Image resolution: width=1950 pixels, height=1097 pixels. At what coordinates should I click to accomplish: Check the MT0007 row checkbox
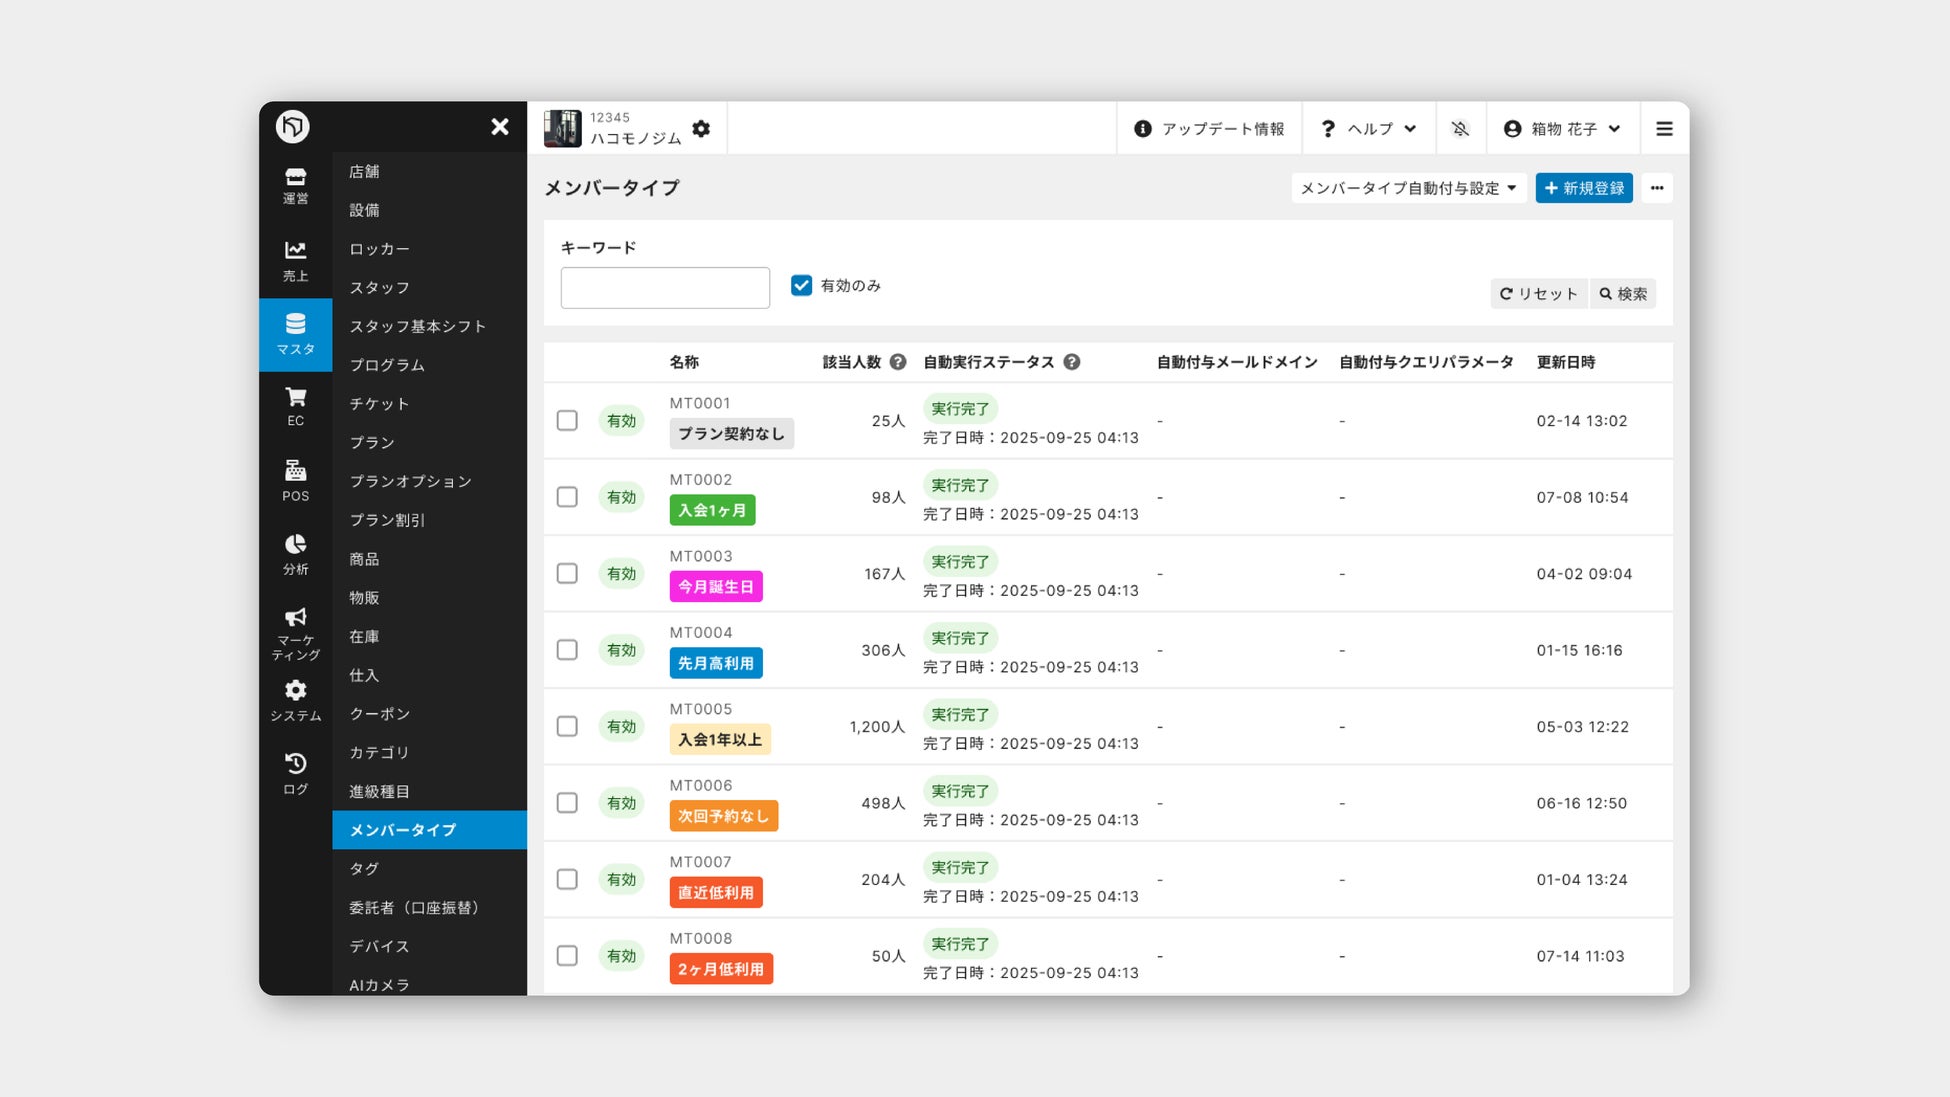point(567,880)
